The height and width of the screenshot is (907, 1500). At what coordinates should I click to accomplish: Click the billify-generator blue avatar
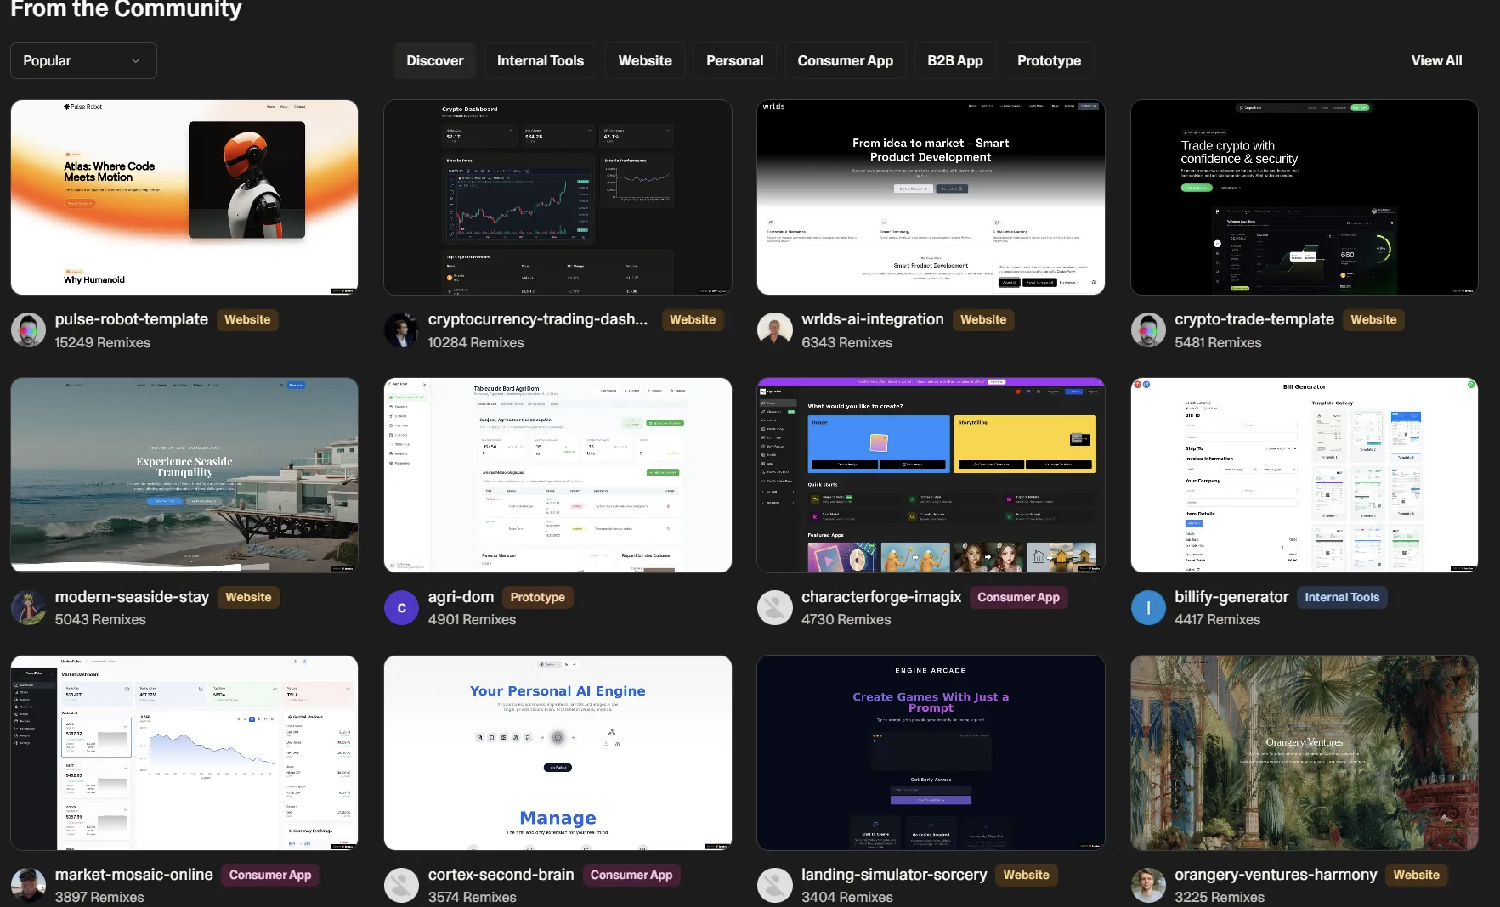click(x=1148, y=608)
